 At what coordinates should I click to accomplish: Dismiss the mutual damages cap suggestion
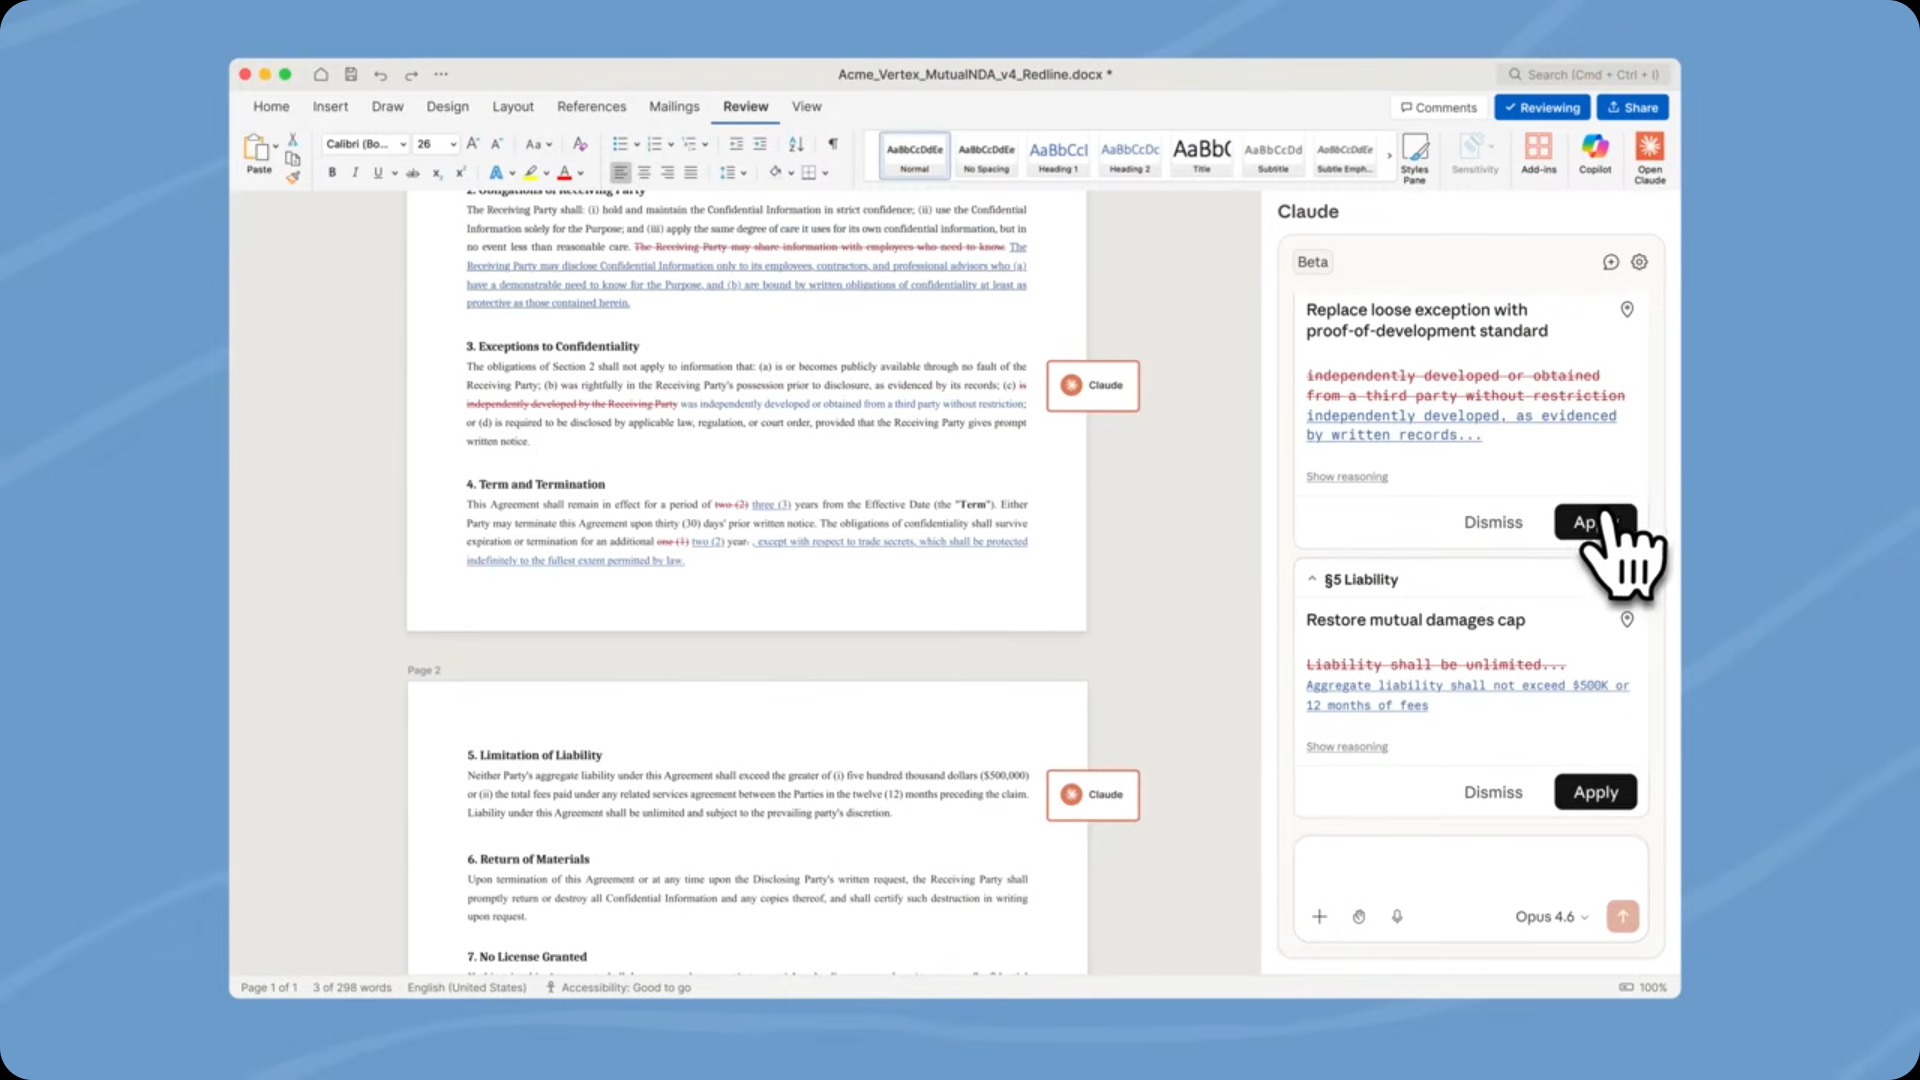click(x=1492, y=792)
